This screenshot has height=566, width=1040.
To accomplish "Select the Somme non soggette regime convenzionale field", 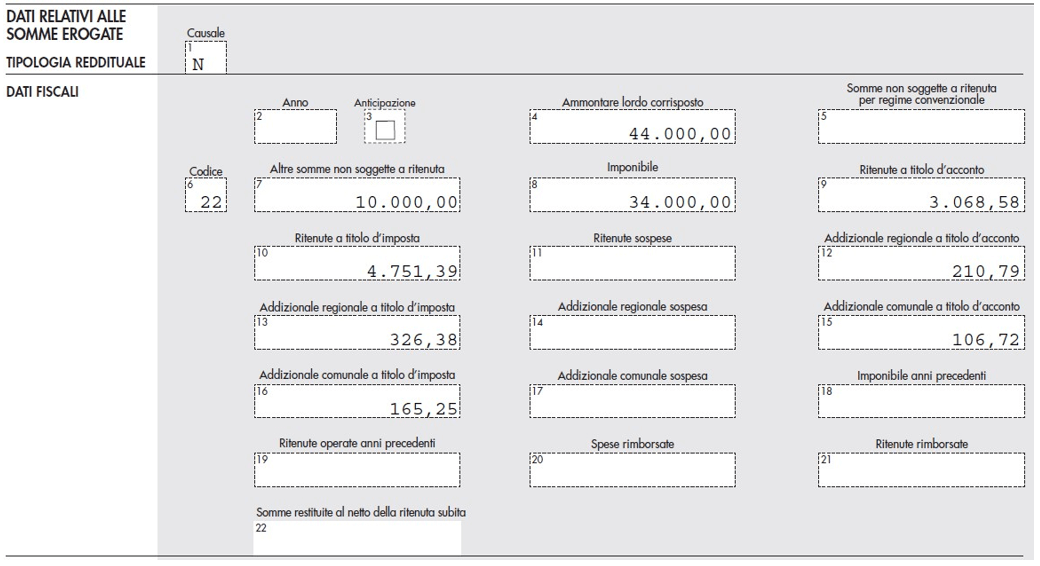I will [921, 127].
